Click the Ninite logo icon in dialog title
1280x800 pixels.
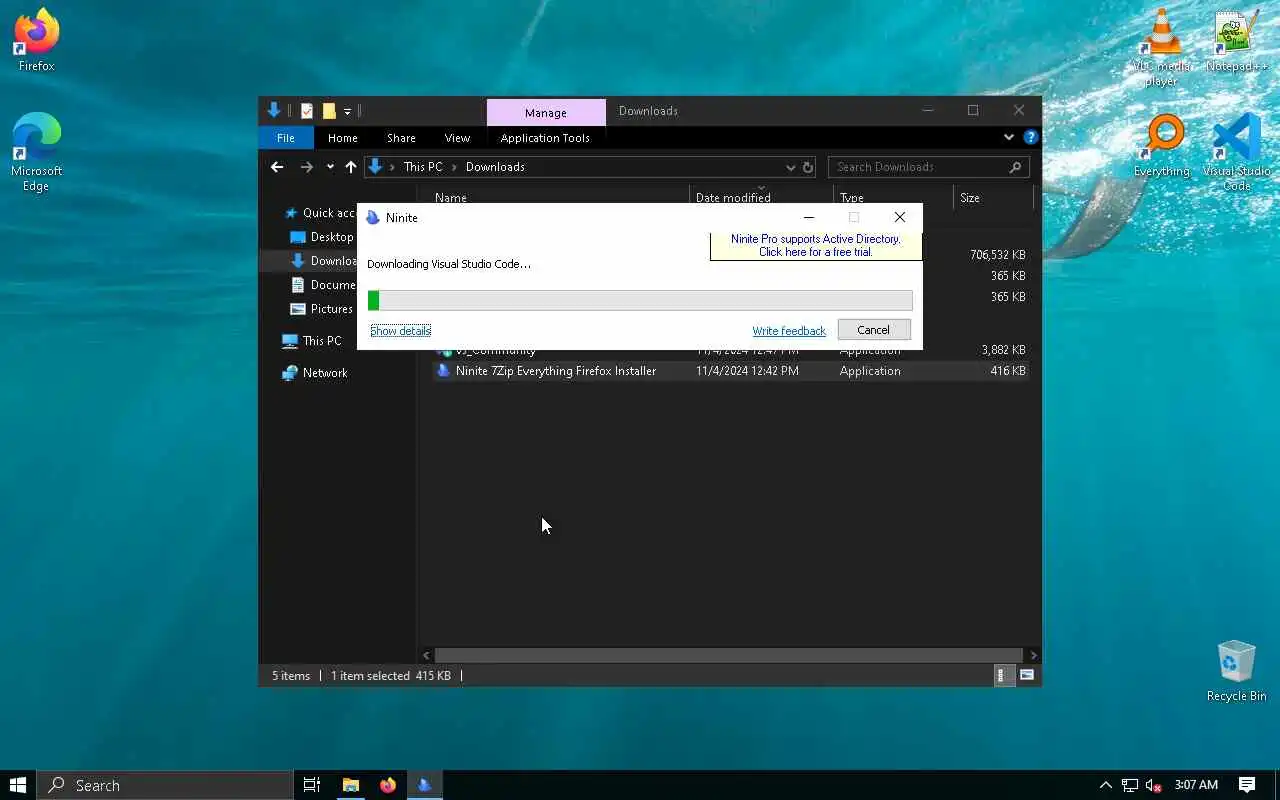pos(373,218)
